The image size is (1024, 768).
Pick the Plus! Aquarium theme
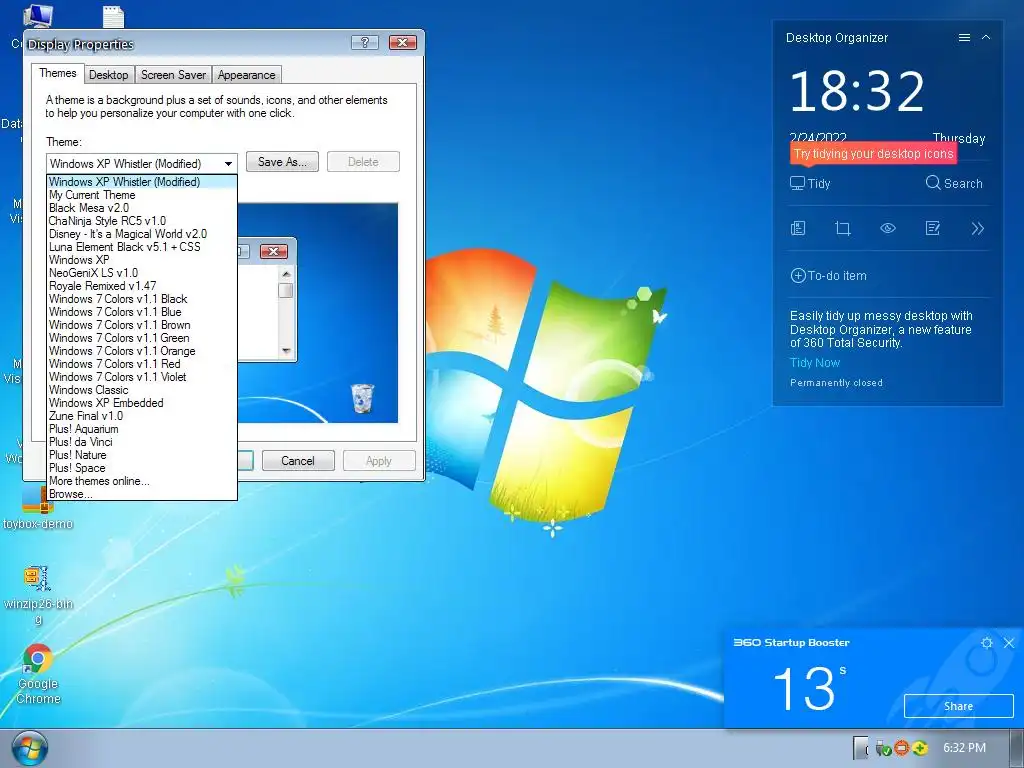(142, 429)
